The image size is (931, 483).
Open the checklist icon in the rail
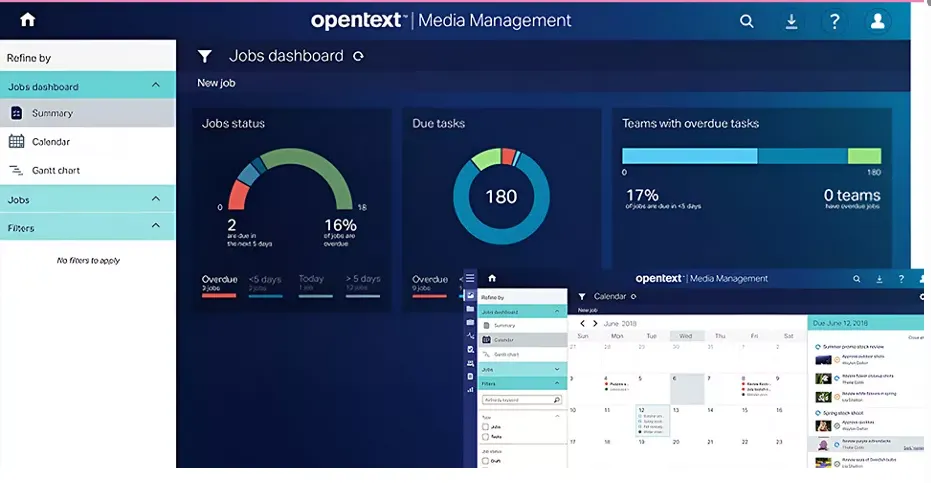[470, 349]
